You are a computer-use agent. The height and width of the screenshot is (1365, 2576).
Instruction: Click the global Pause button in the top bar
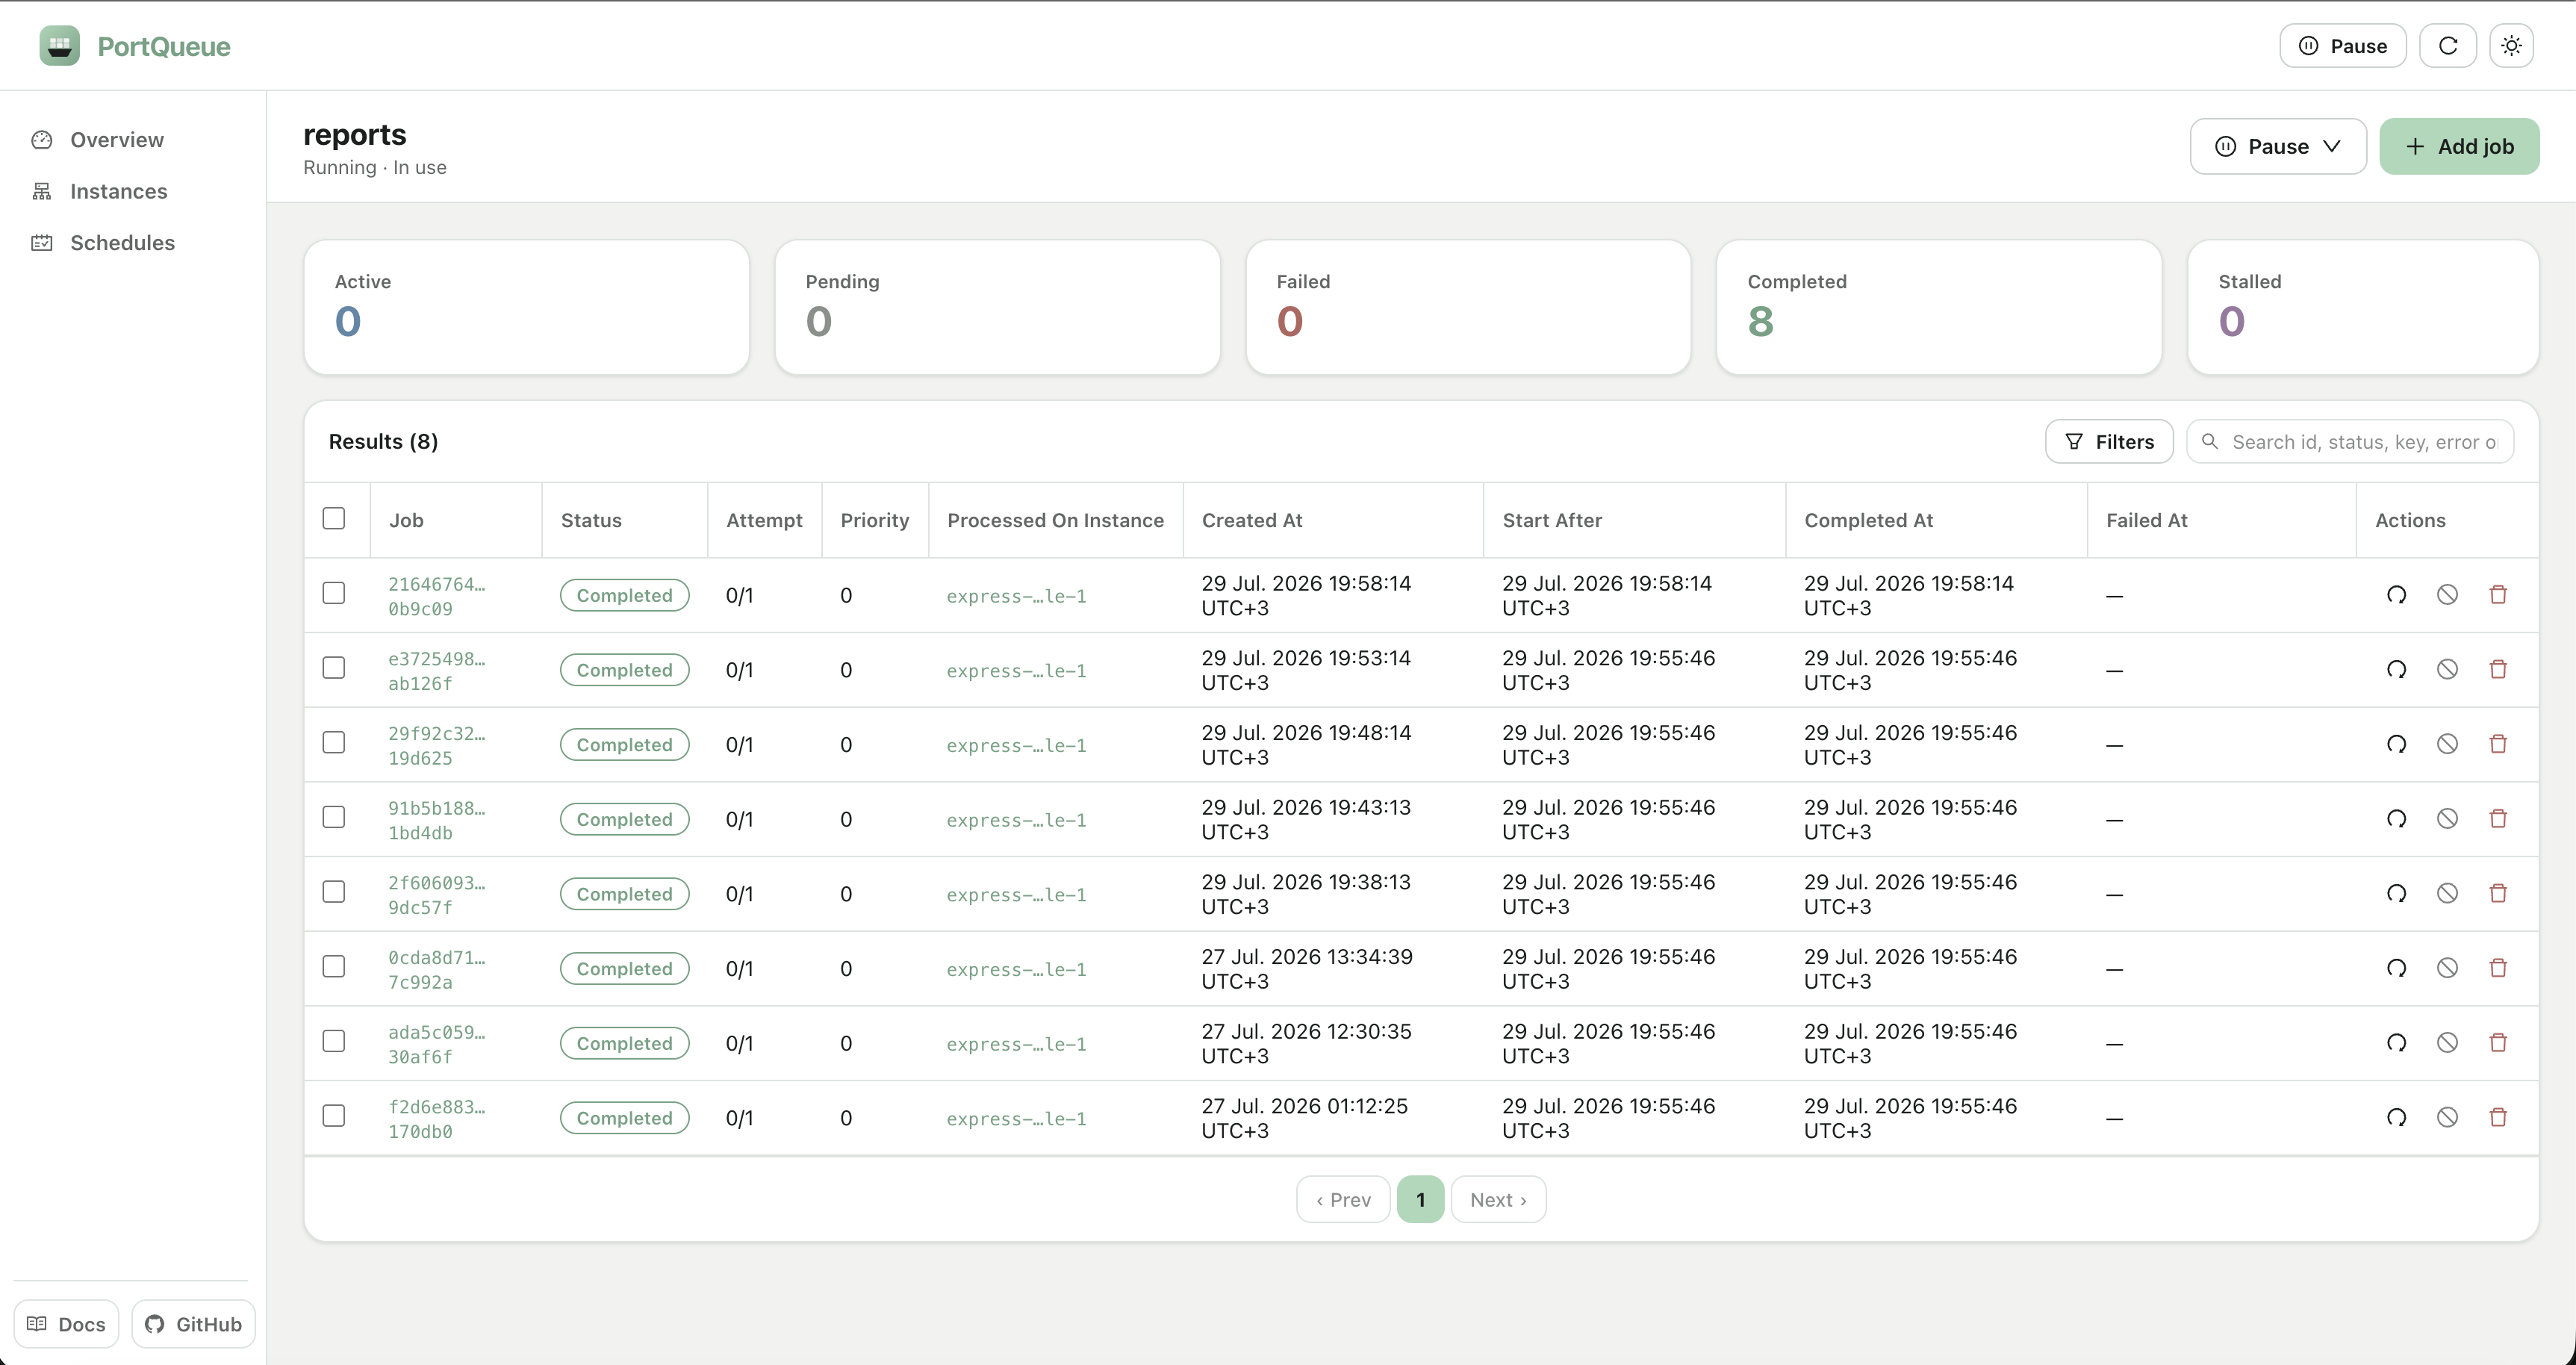point(2342,46)
